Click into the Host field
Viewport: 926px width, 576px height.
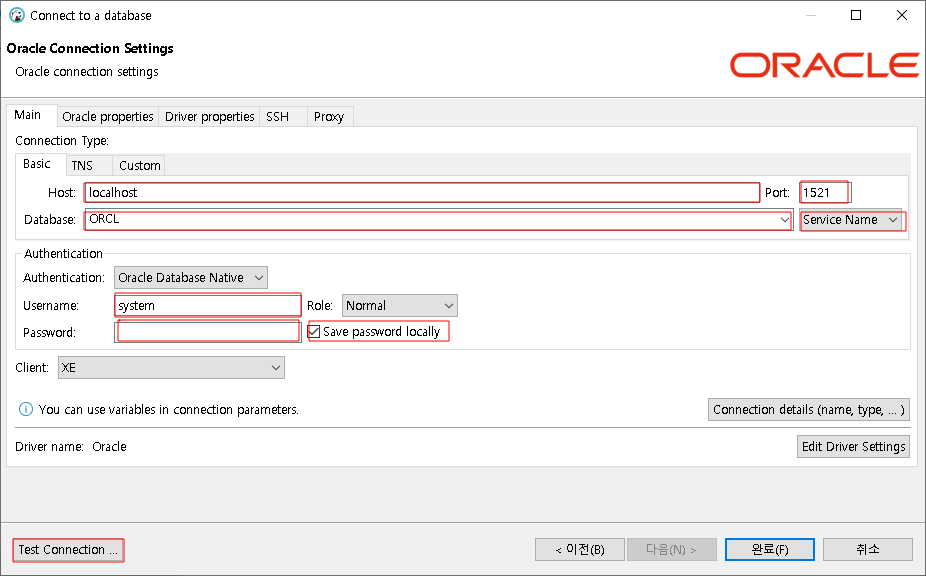(422, 193)
